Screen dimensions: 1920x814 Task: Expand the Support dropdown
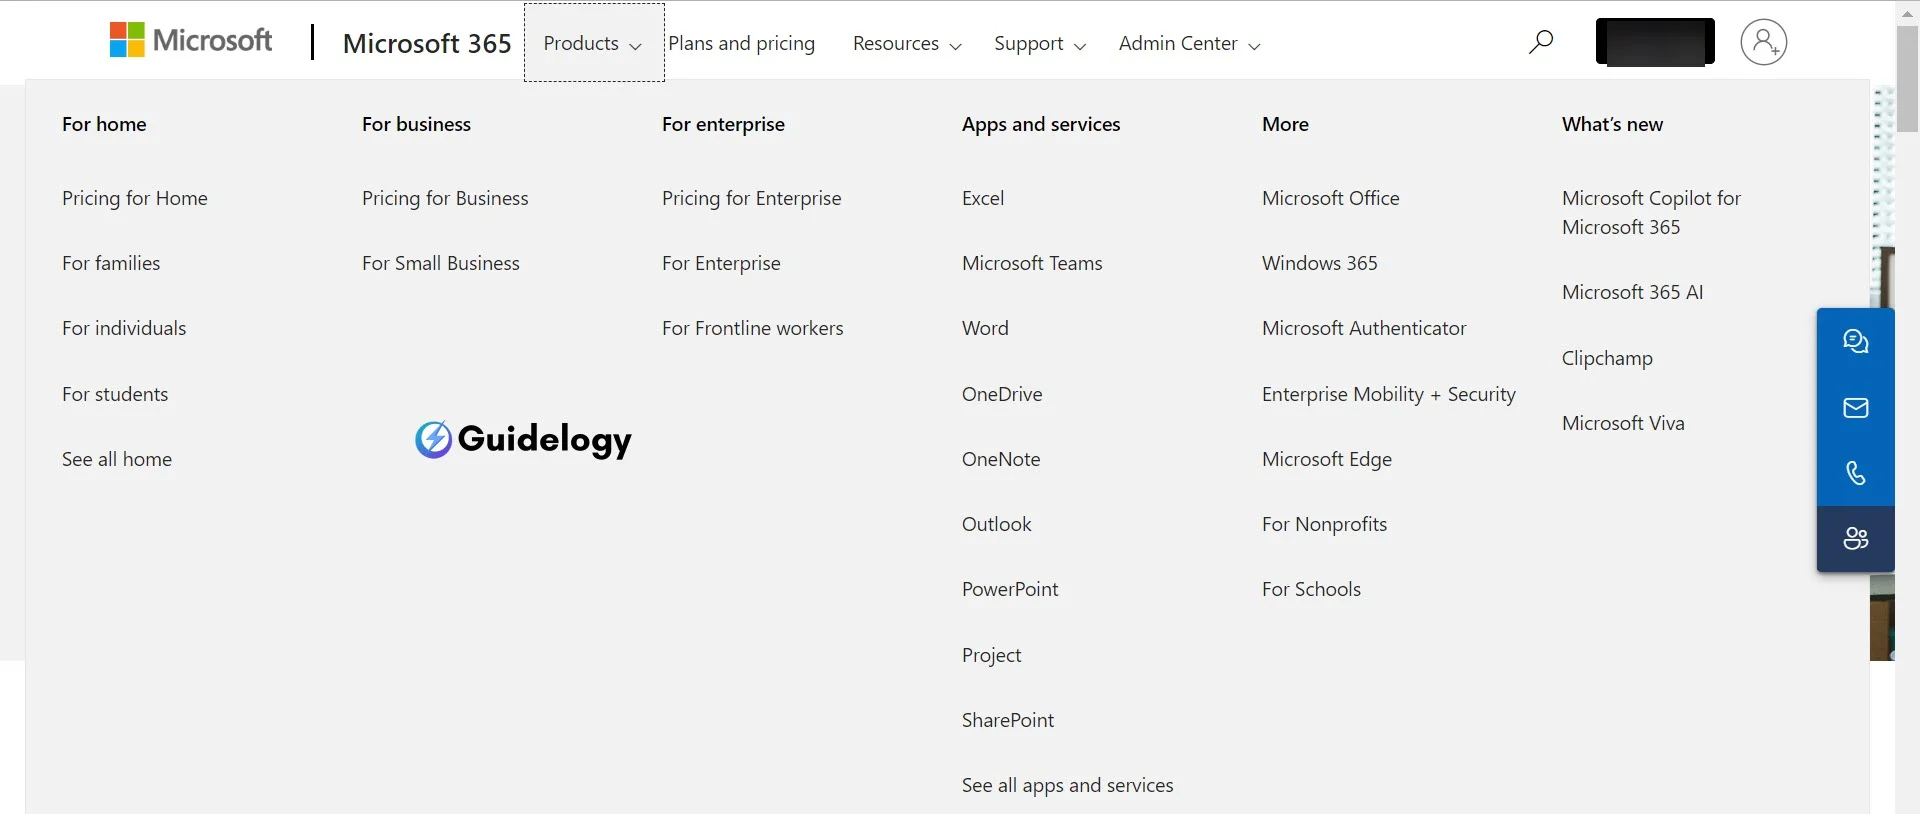(1040, 43)
